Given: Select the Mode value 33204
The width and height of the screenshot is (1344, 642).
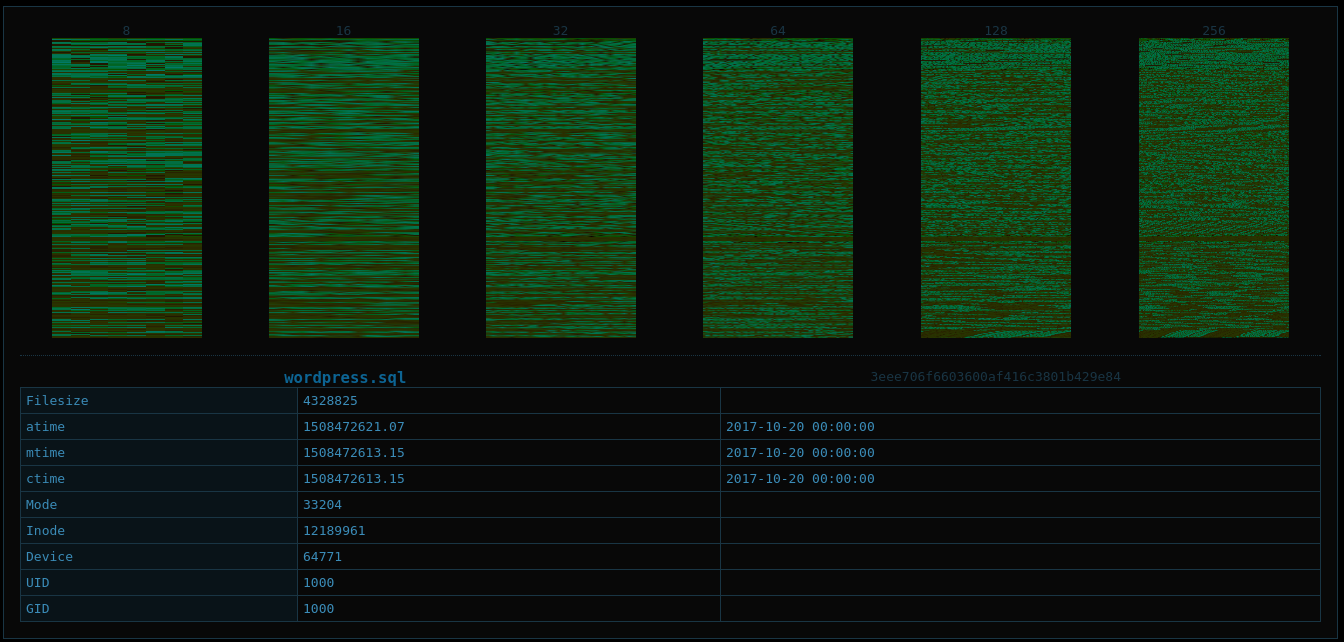Looking at the screenshot, I should [x=322, y=505].
